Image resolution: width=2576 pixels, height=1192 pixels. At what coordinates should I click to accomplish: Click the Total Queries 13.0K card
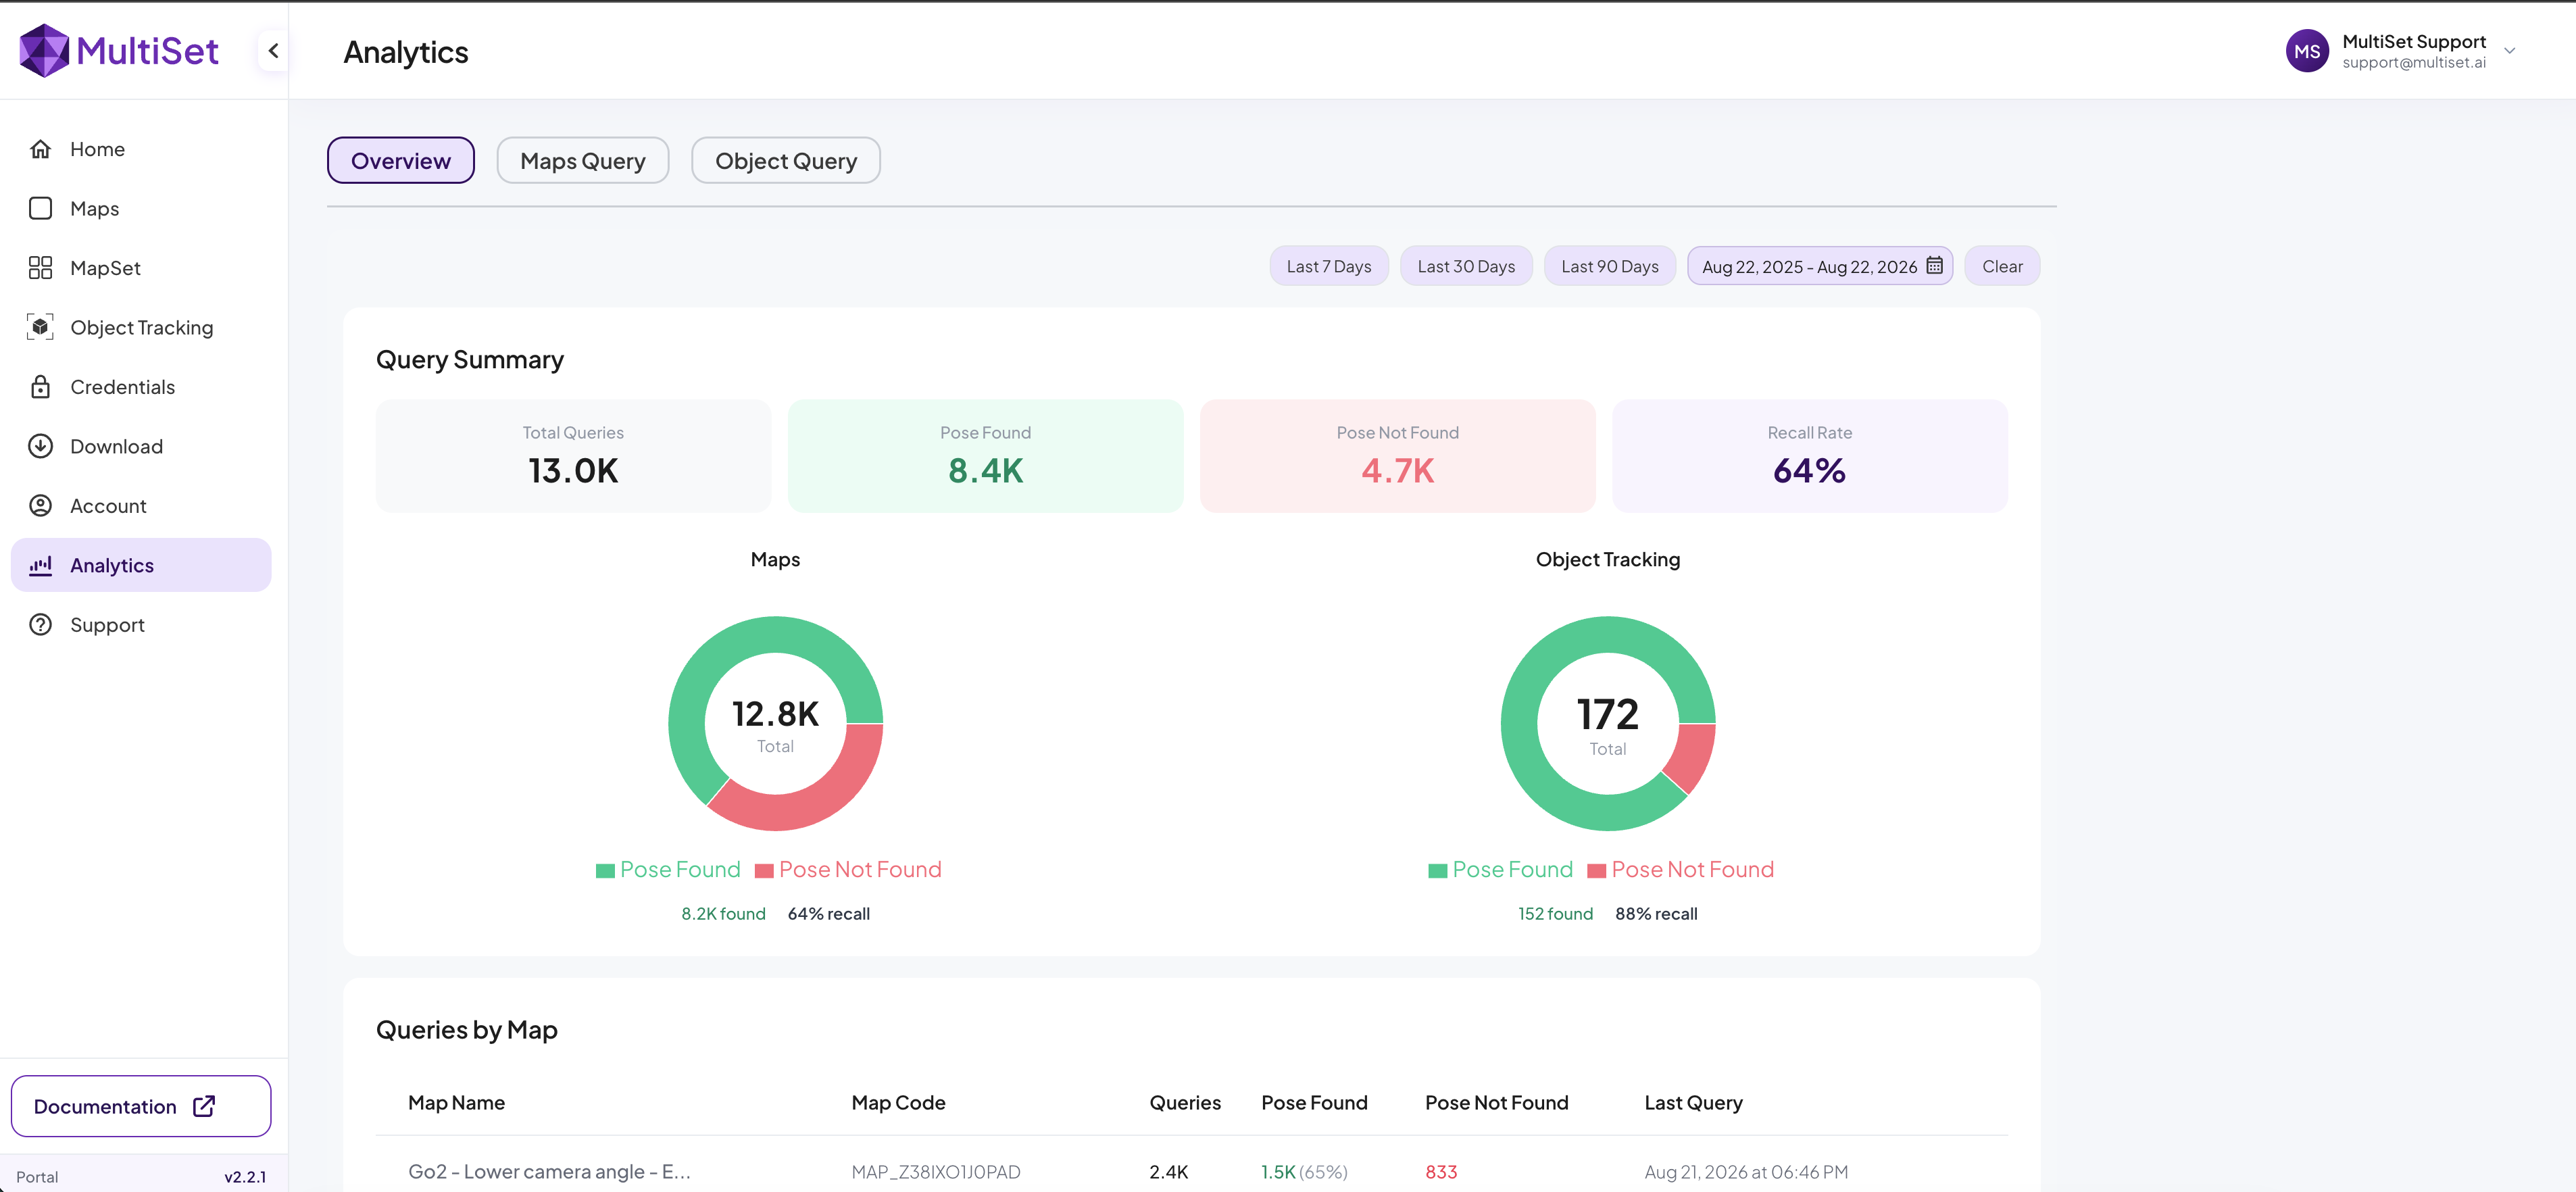pyautogui.click(x=574, y=456)
